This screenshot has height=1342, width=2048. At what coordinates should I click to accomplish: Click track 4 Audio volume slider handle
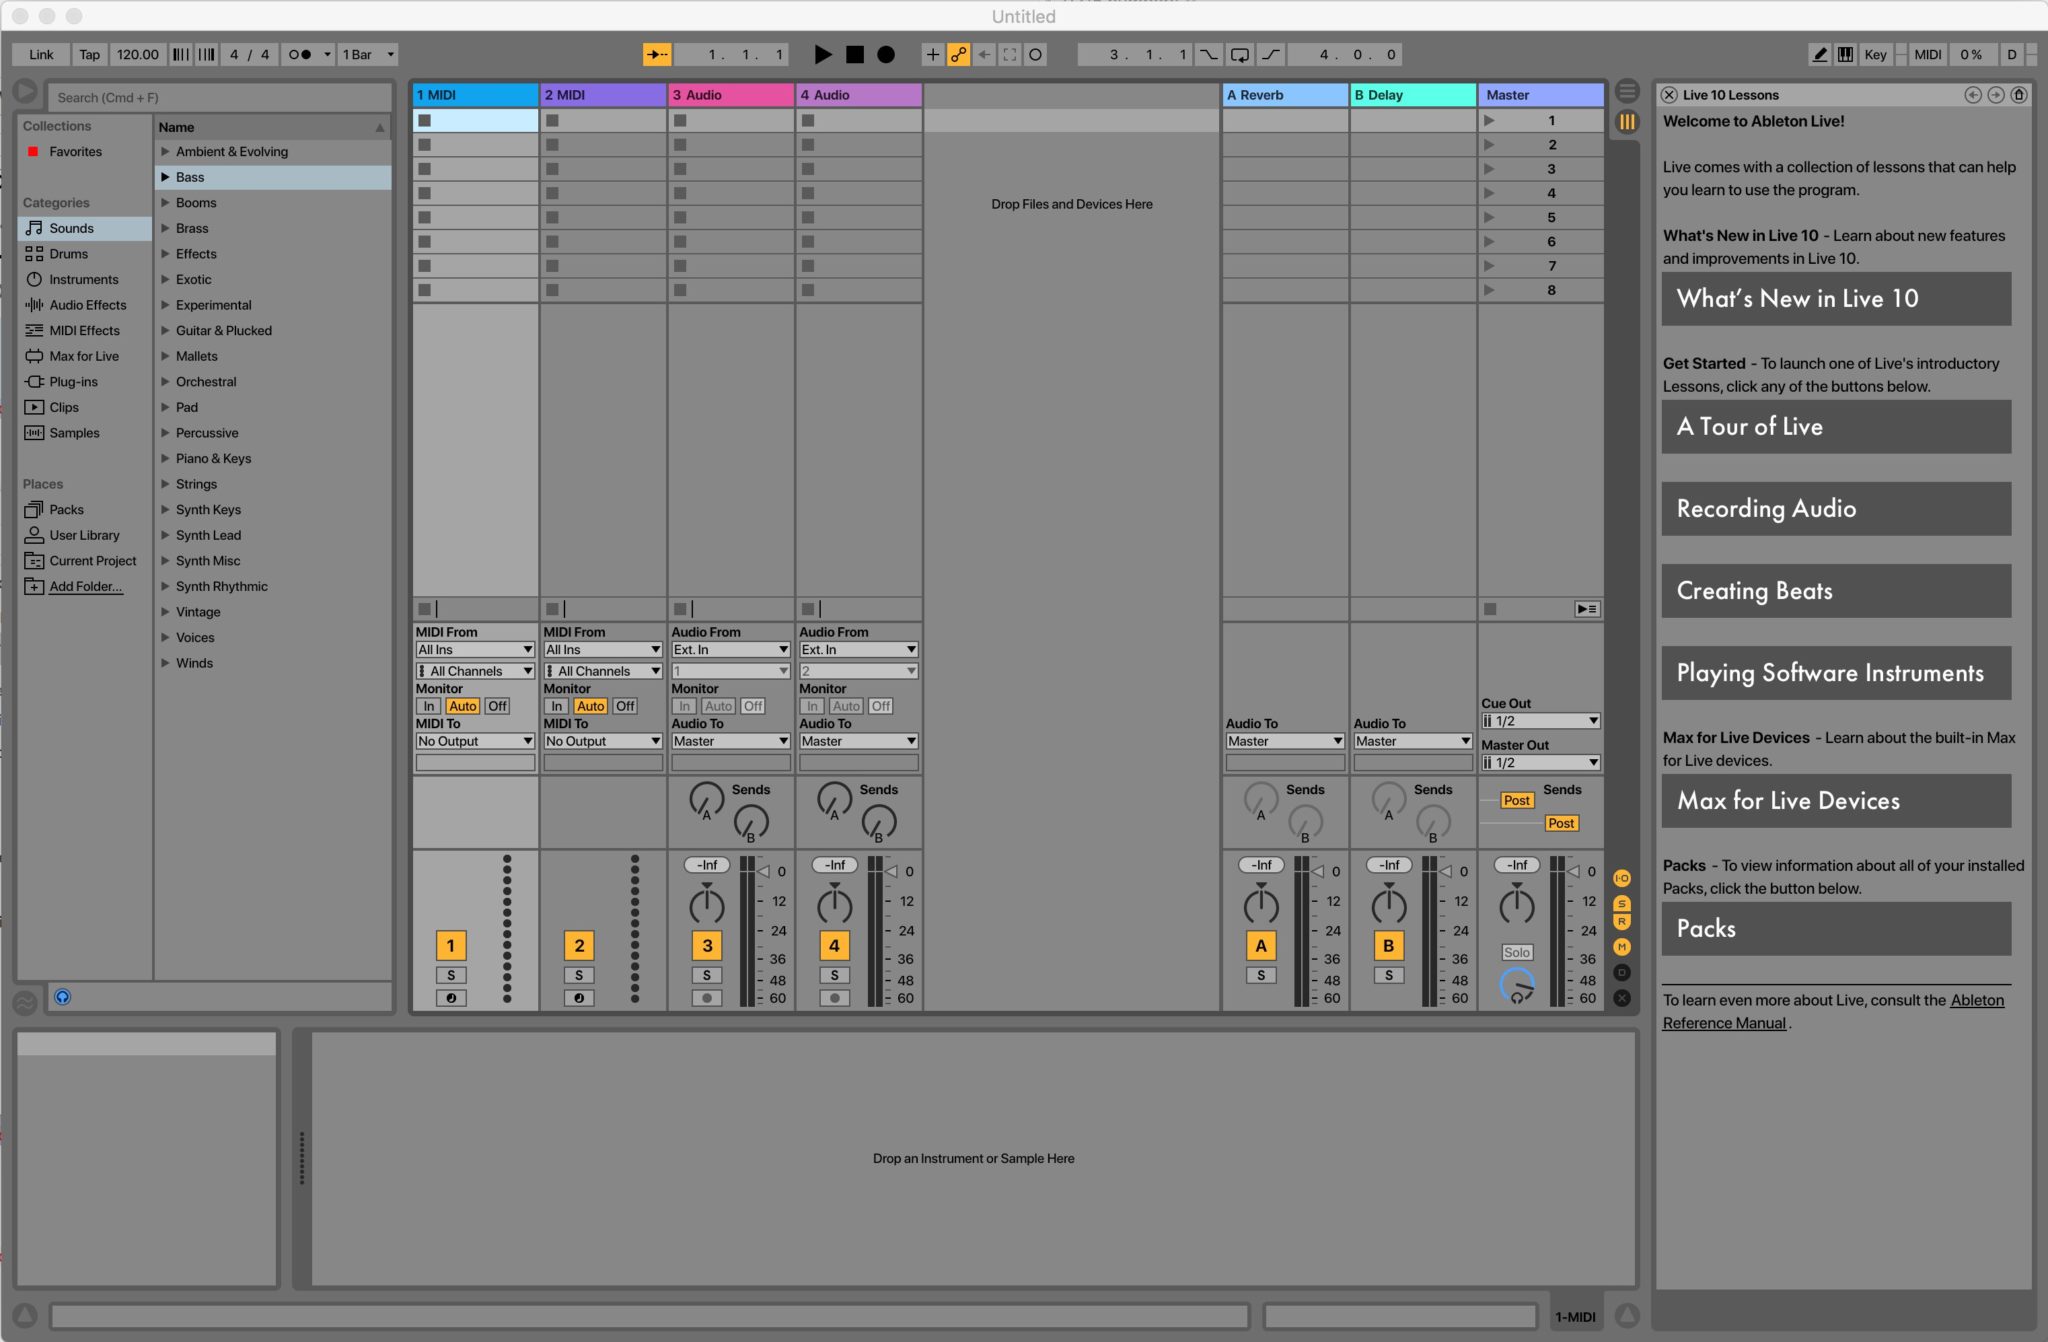892,872
